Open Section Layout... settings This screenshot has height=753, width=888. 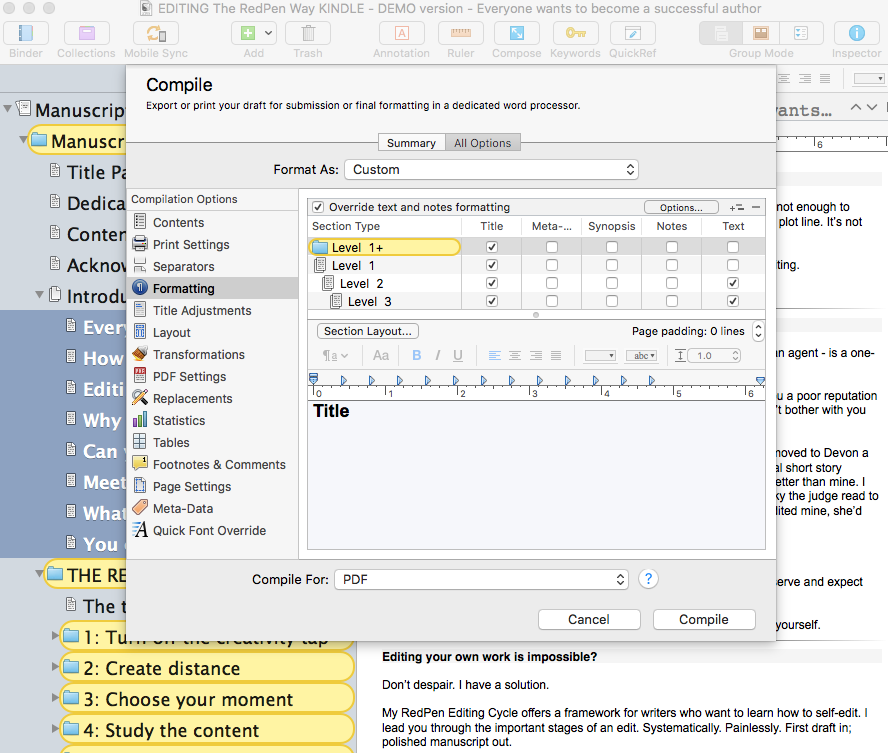pyautogui.click(x=368, y=331)
